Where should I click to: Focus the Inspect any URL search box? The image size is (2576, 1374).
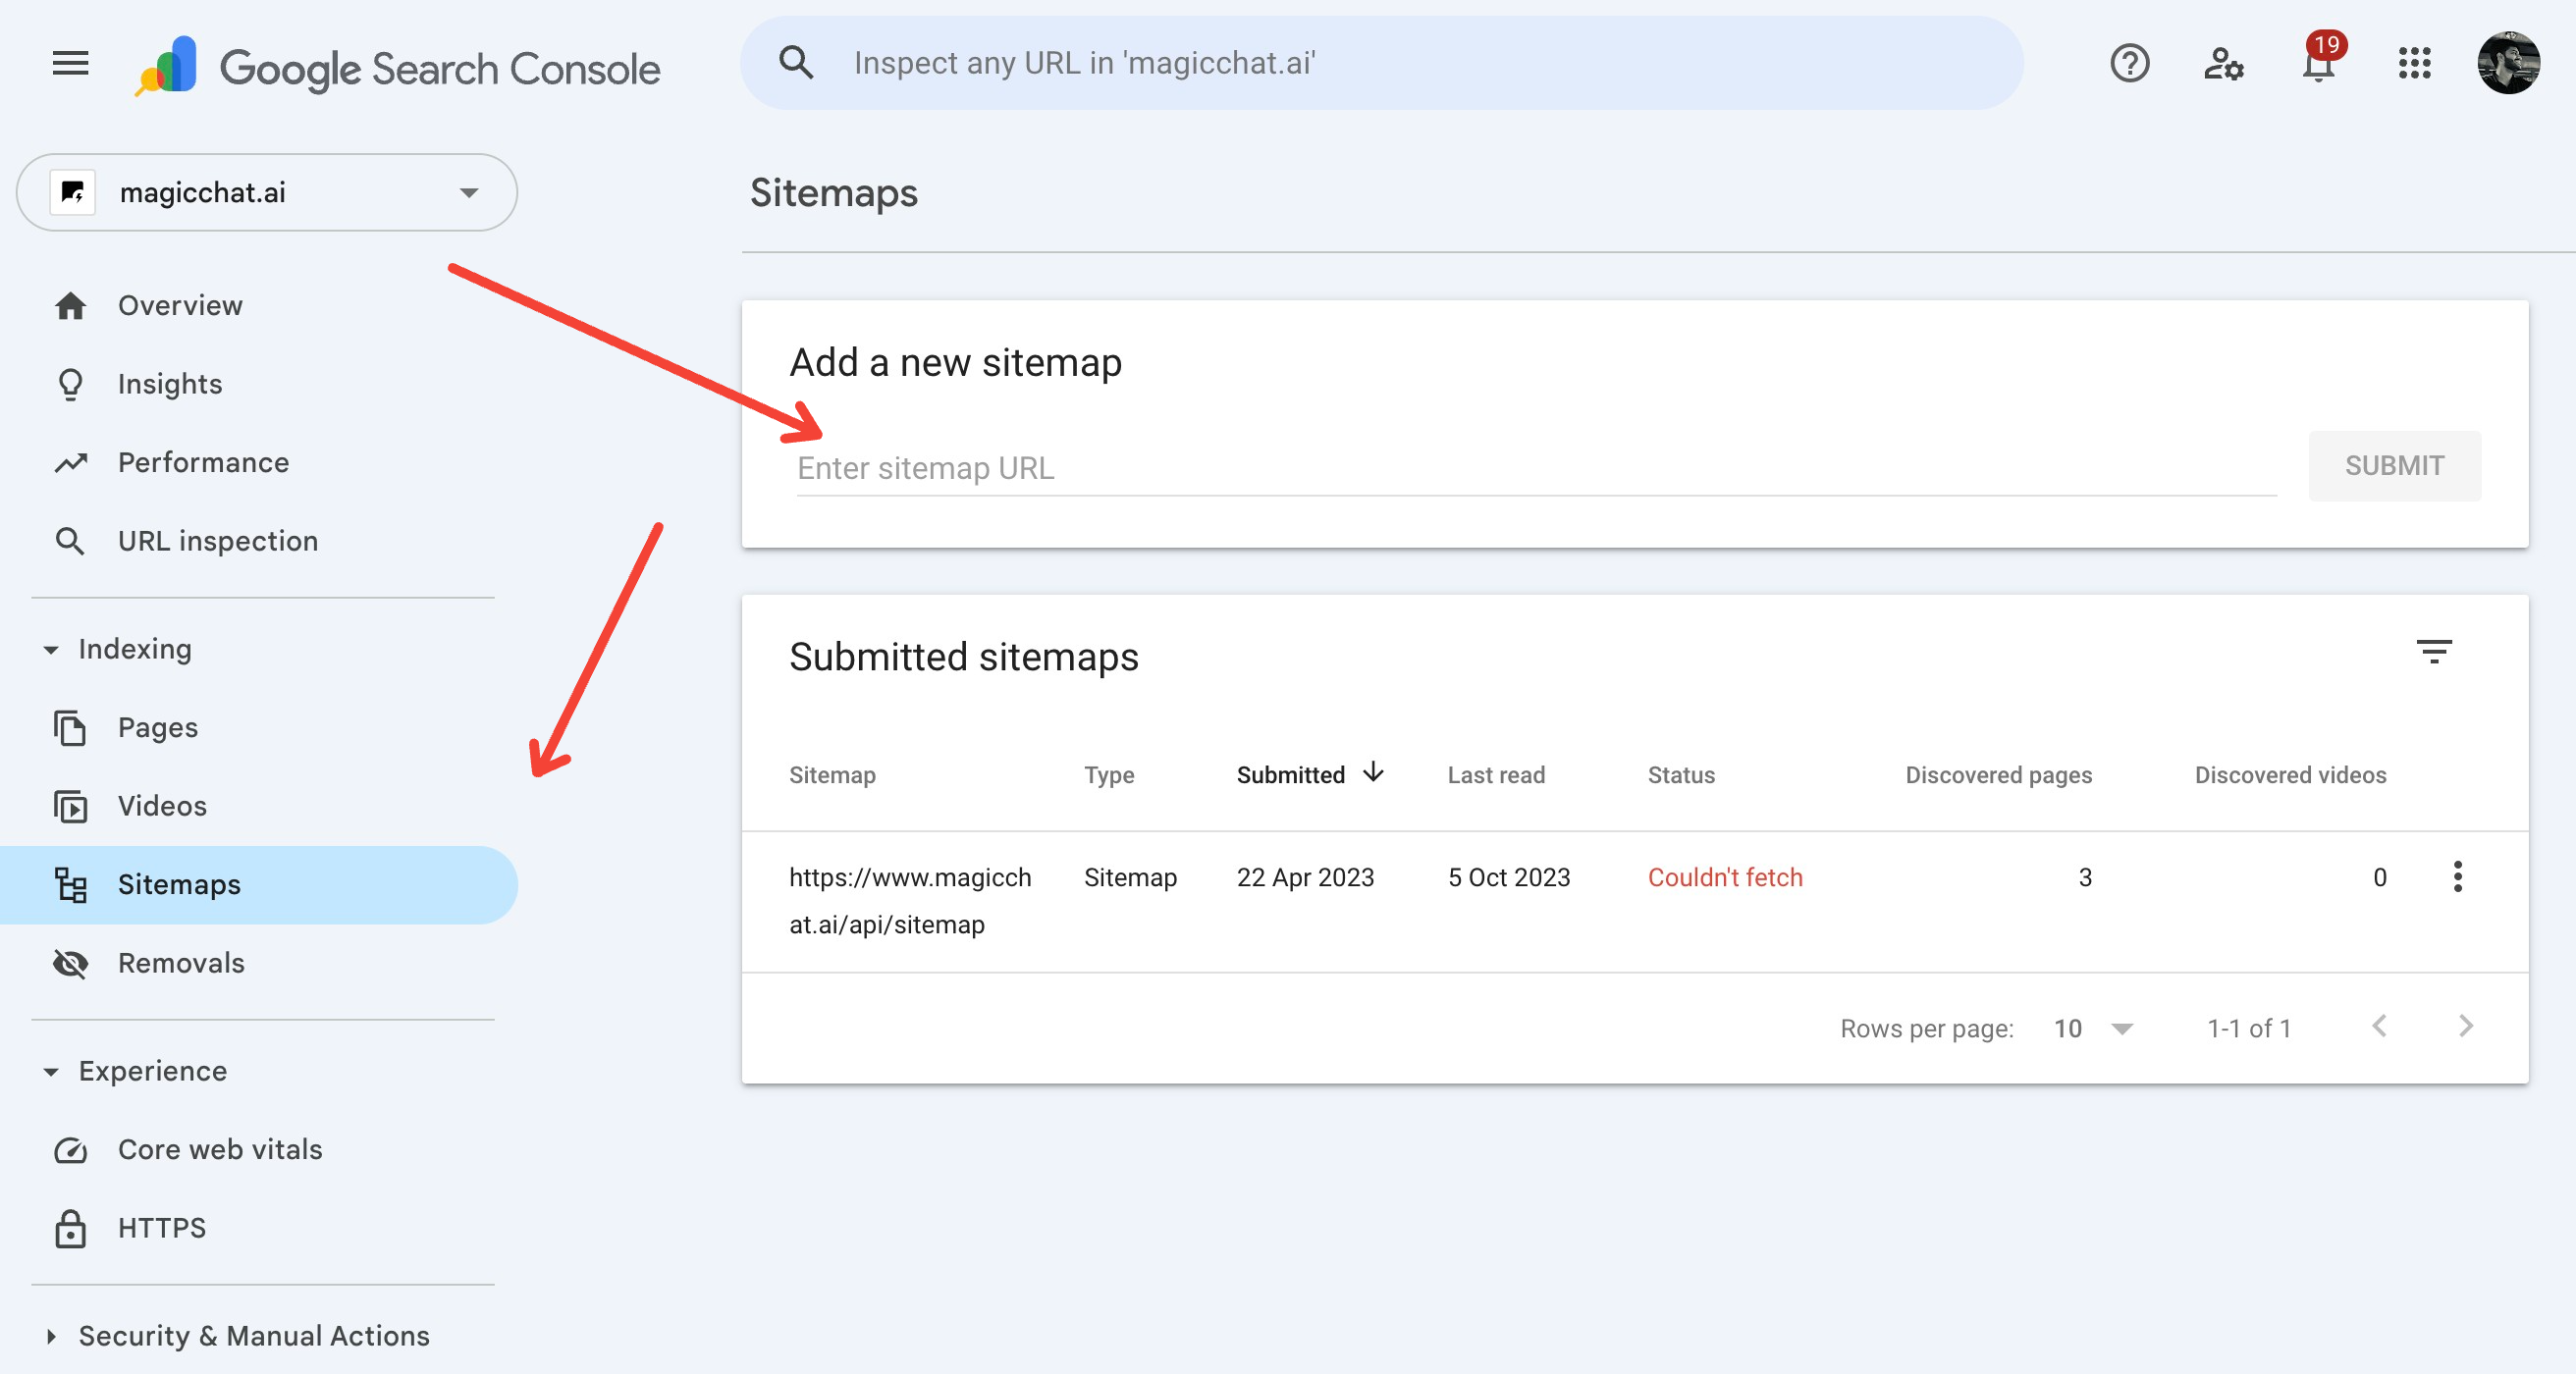click(1382, 63)
